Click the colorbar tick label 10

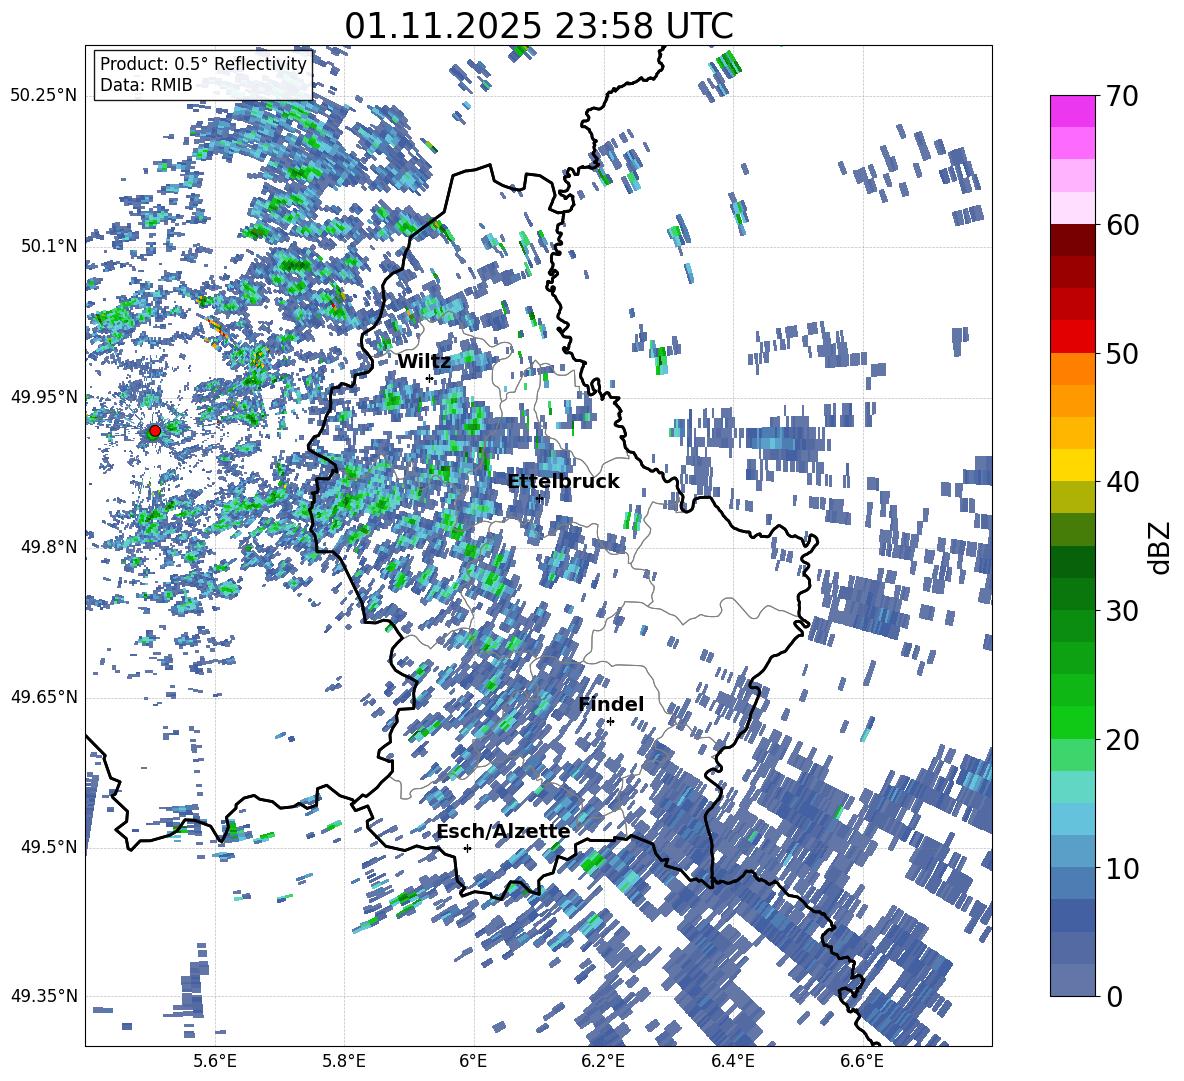[1121, 868]
